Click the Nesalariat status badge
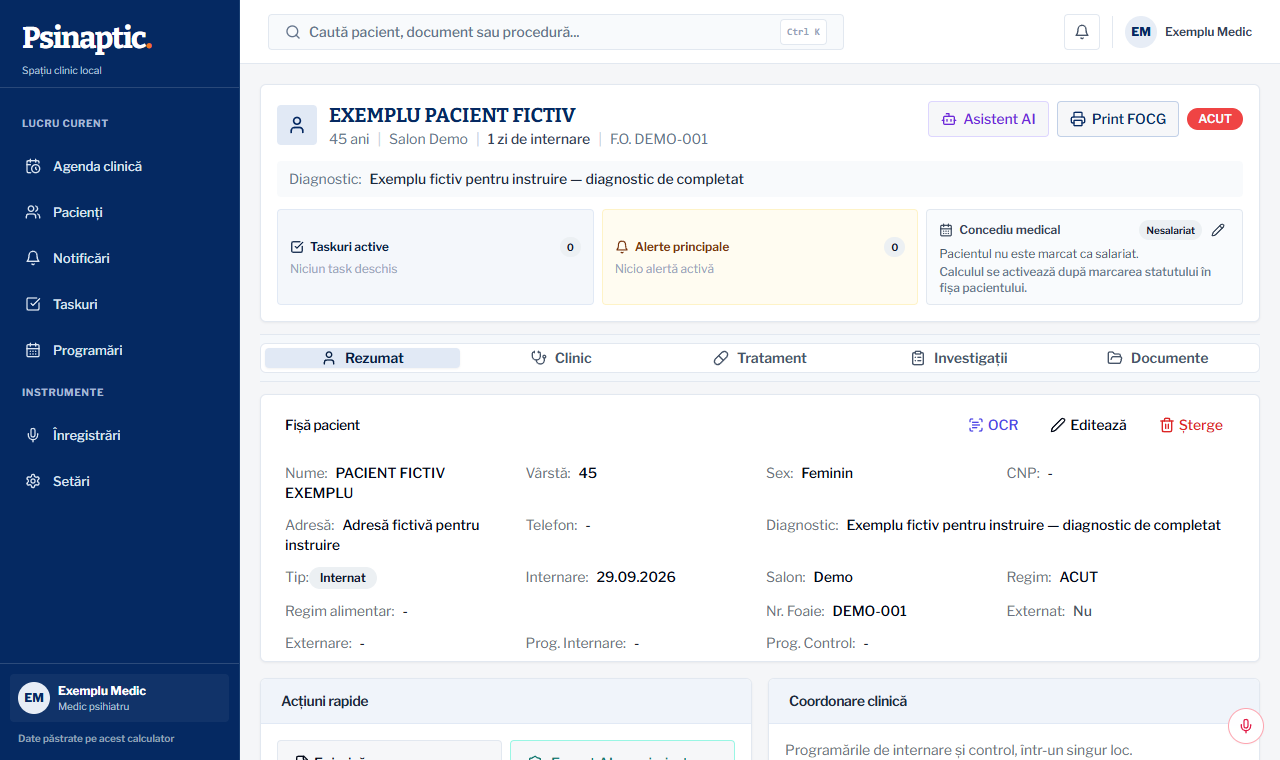The width and height of the screenshot is (1280, 760). pyautogui.click(x=1170, y=230)
